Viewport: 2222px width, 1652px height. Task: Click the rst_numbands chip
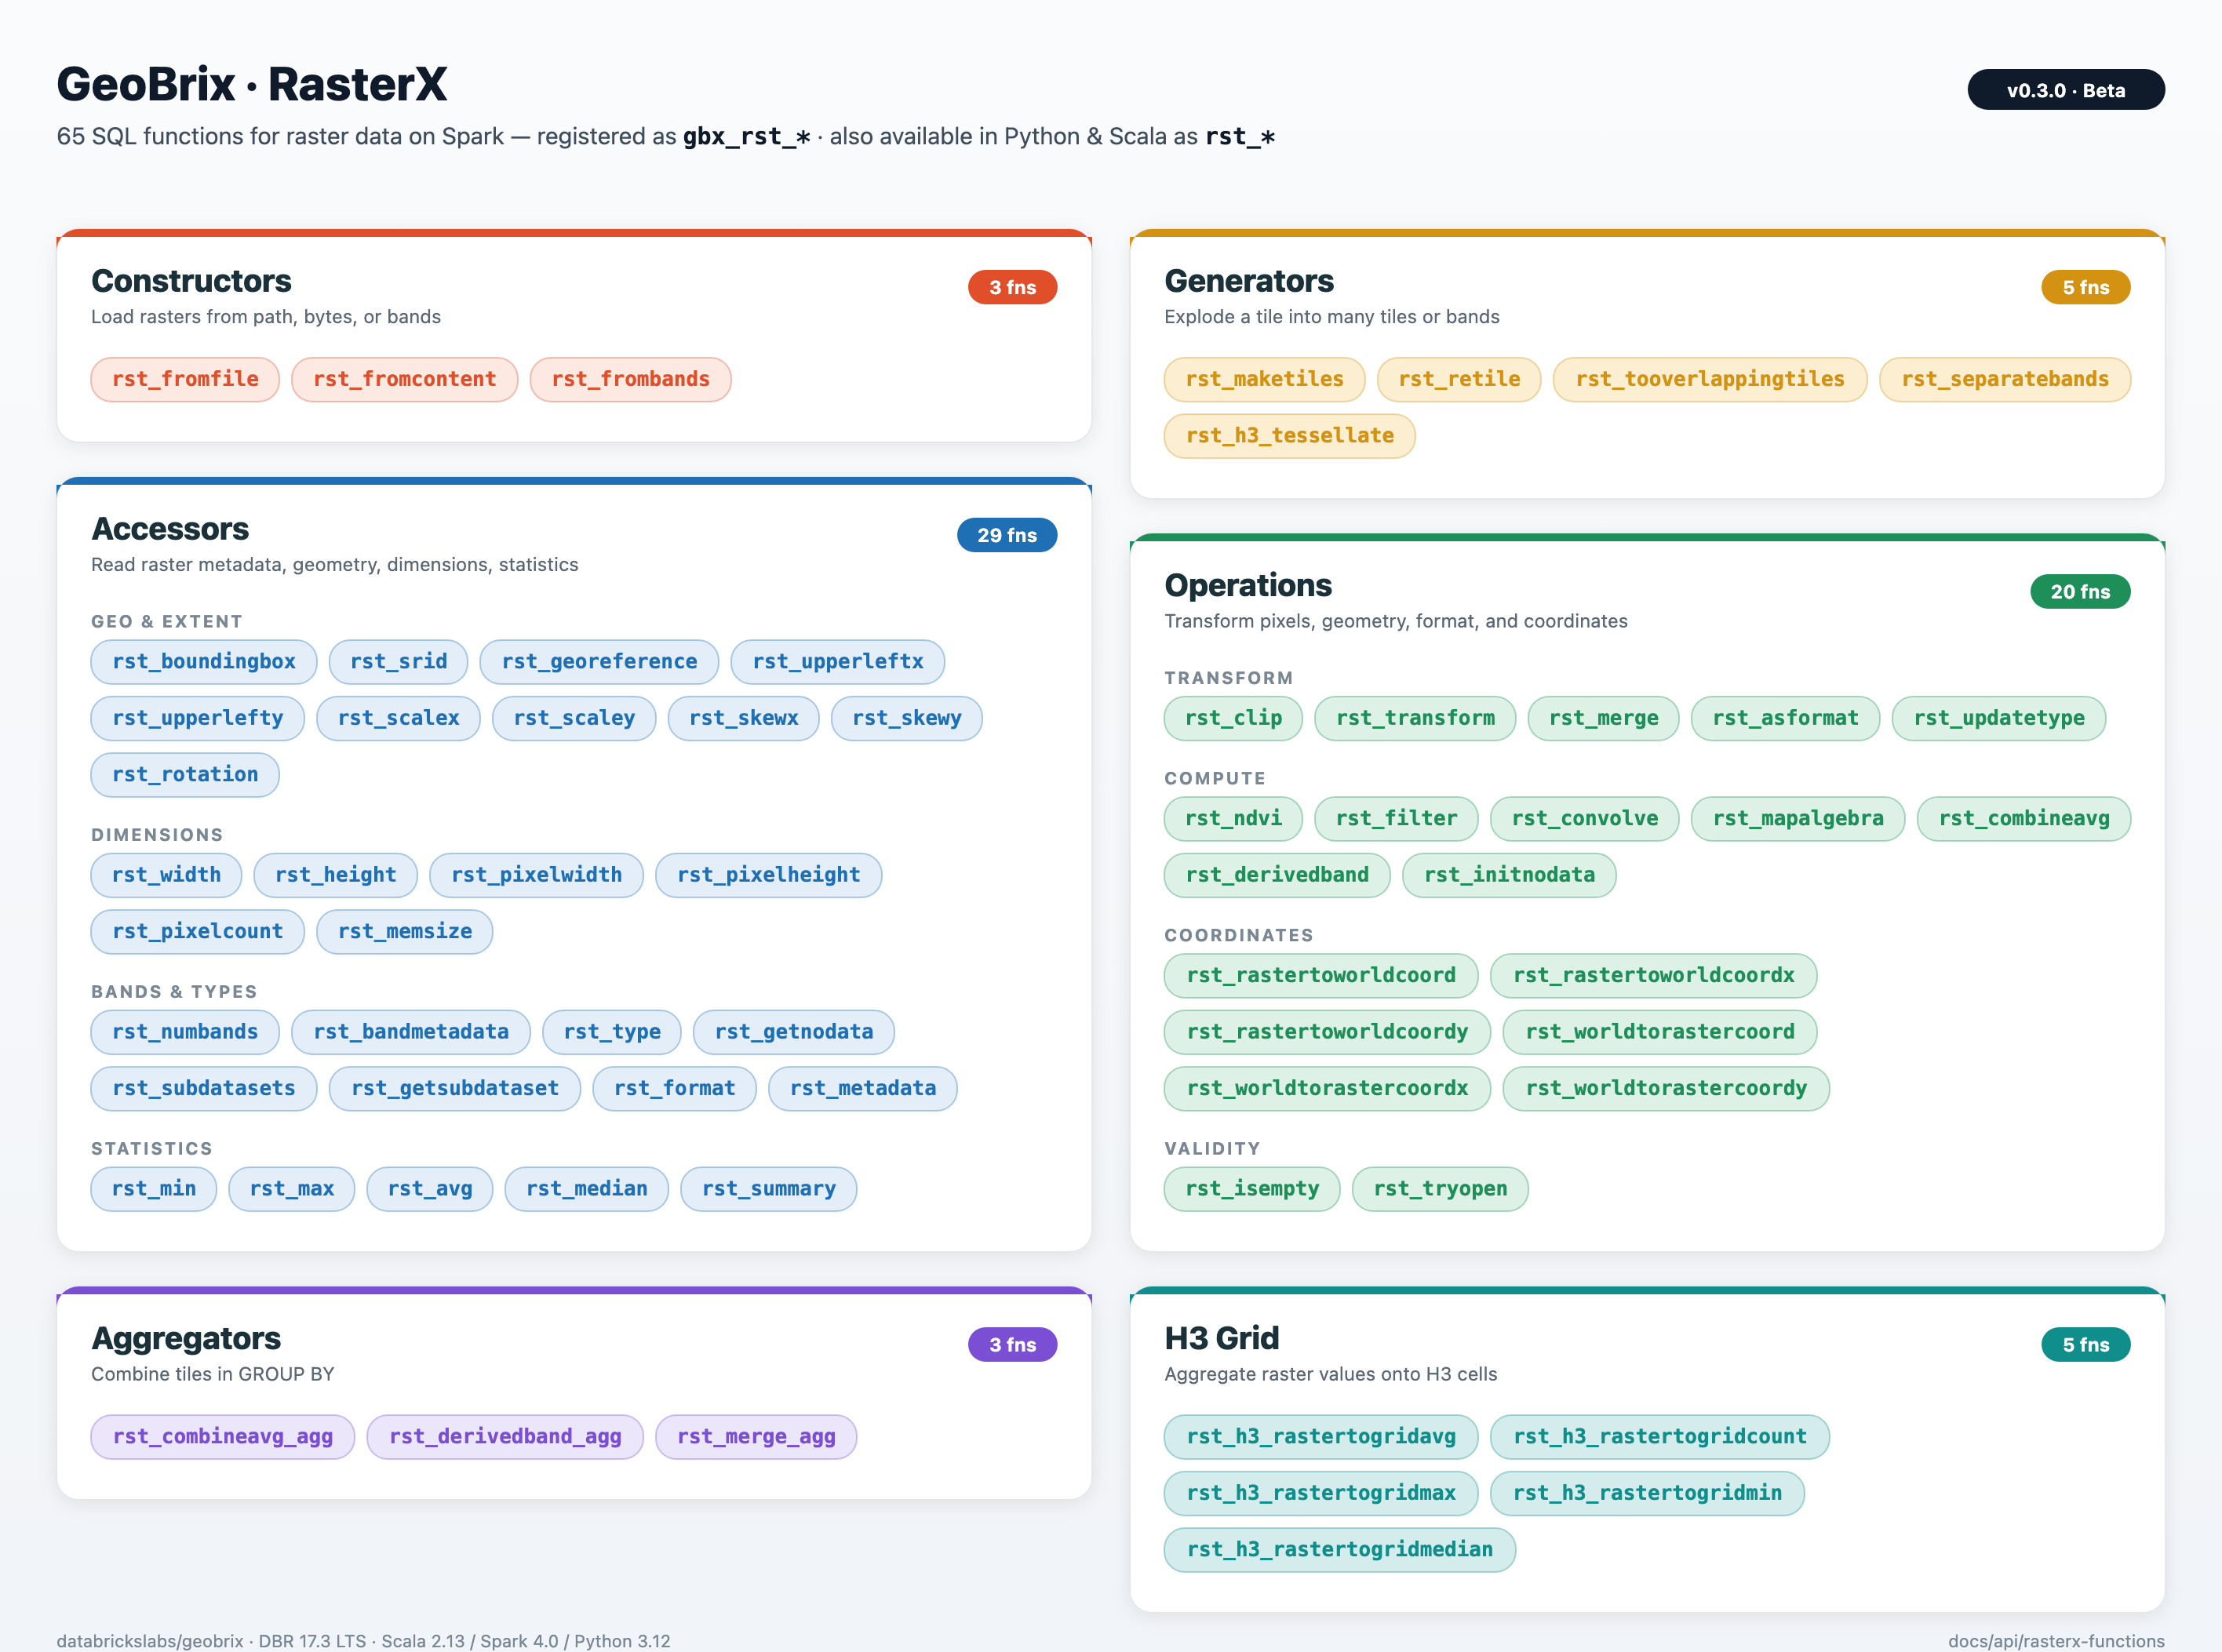pyautogui.click(x=185, y=1032)
